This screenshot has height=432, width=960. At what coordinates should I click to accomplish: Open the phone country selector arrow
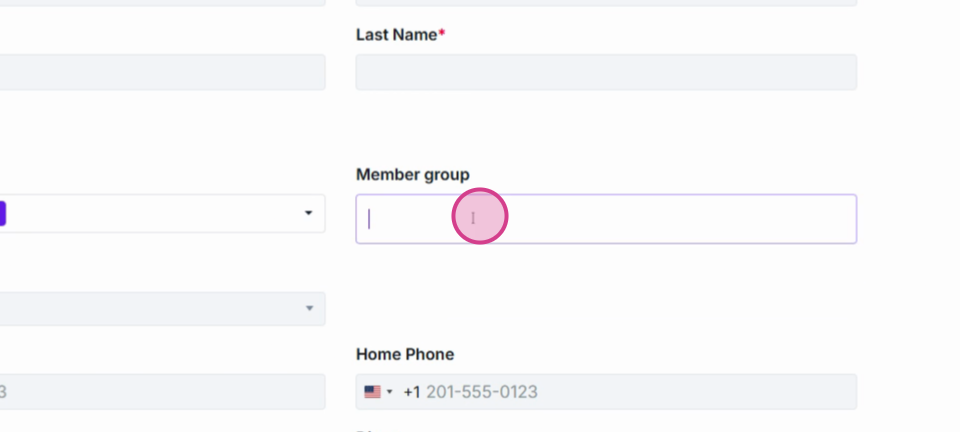[389, 392]
